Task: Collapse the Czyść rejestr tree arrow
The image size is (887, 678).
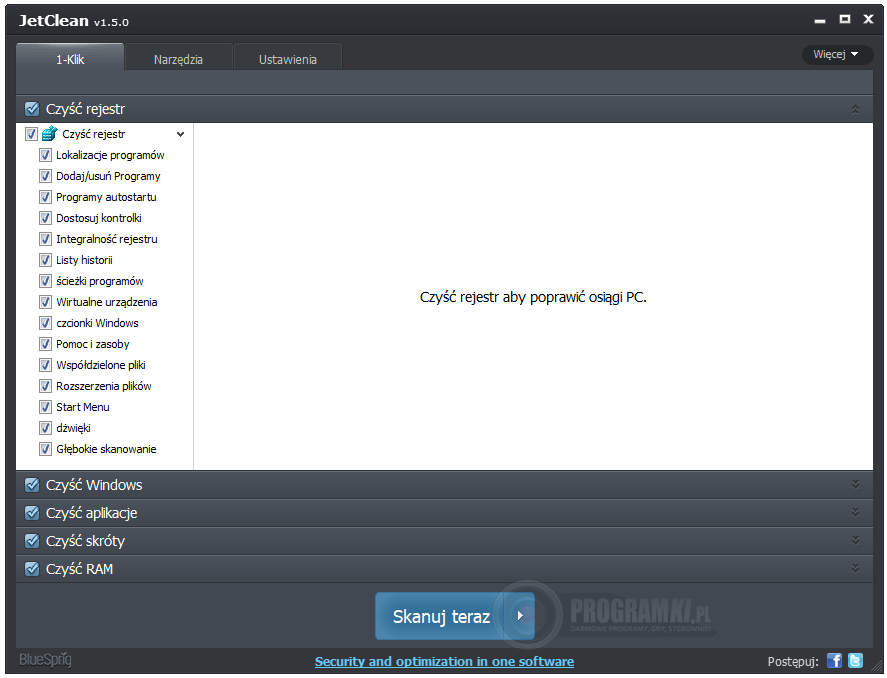Action: click(180, 135)
